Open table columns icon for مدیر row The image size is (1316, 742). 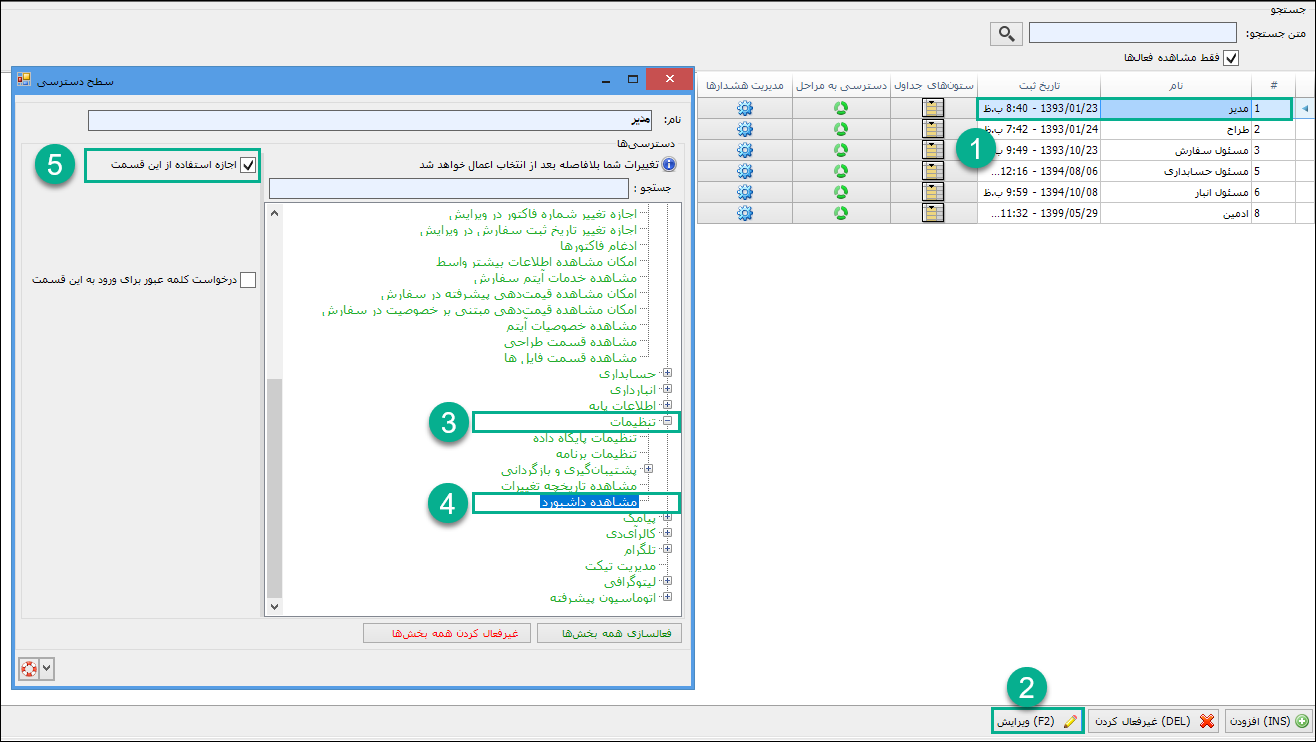pos(933,108)
